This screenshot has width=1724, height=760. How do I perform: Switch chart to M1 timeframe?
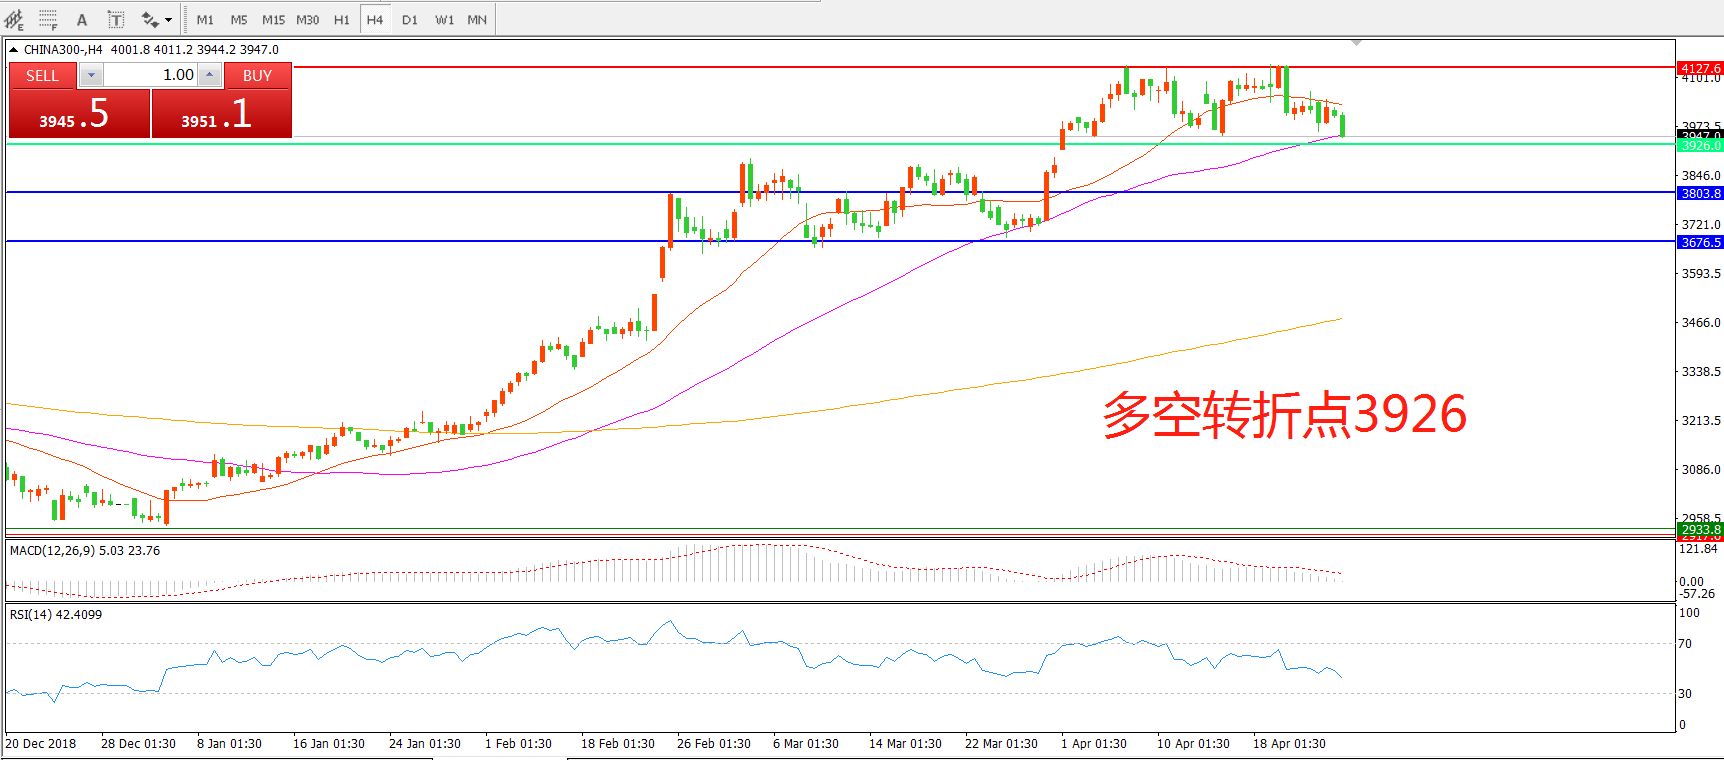click(205, 19)
